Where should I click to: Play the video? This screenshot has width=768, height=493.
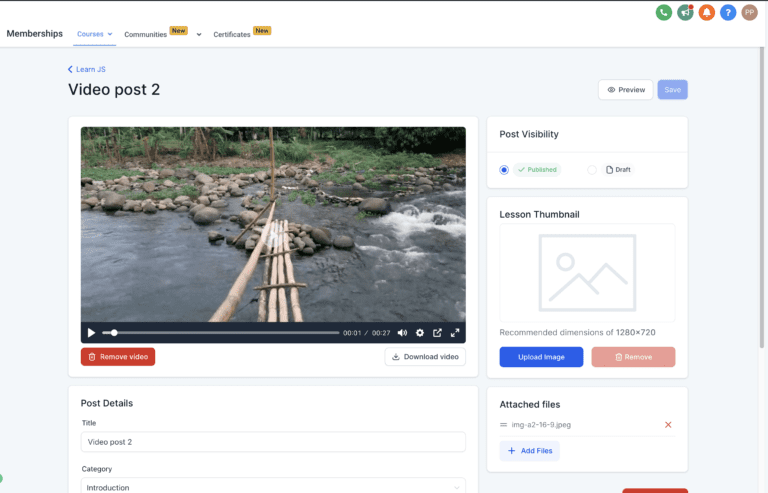pyautogui.click(x=91, y=333)
